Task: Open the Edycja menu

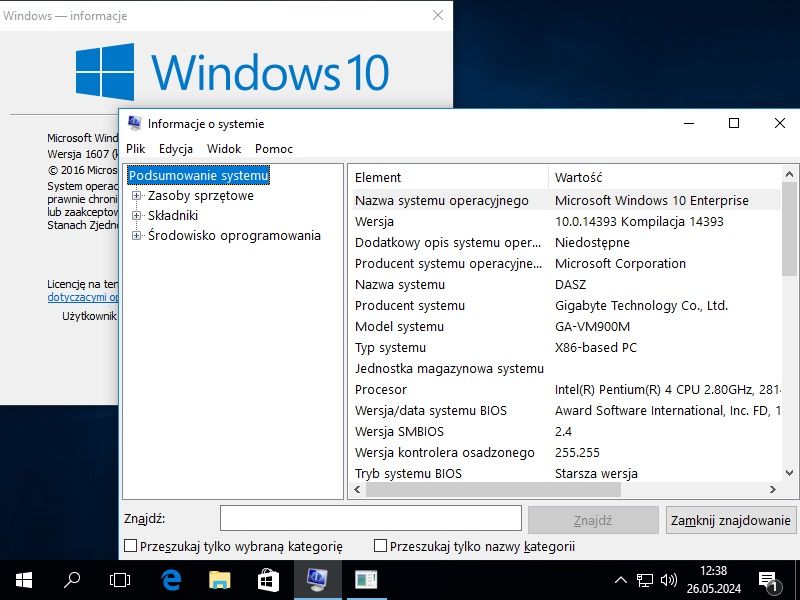Action: point(176,148)
